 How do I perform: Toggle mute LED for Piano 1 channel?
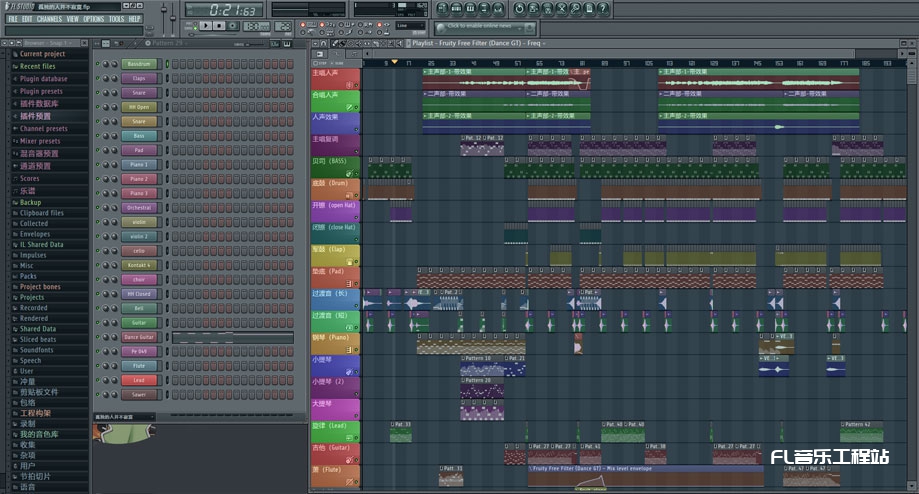click(x=97, y=165)
